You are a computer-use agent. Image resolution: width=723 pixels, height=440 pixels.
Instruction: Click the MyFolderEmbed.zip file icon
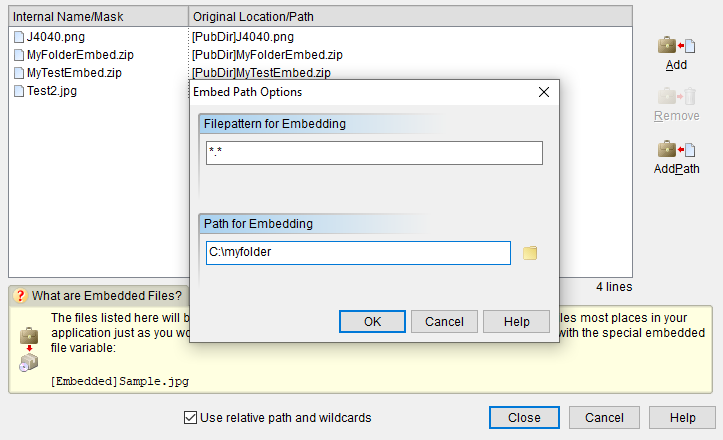19,55
